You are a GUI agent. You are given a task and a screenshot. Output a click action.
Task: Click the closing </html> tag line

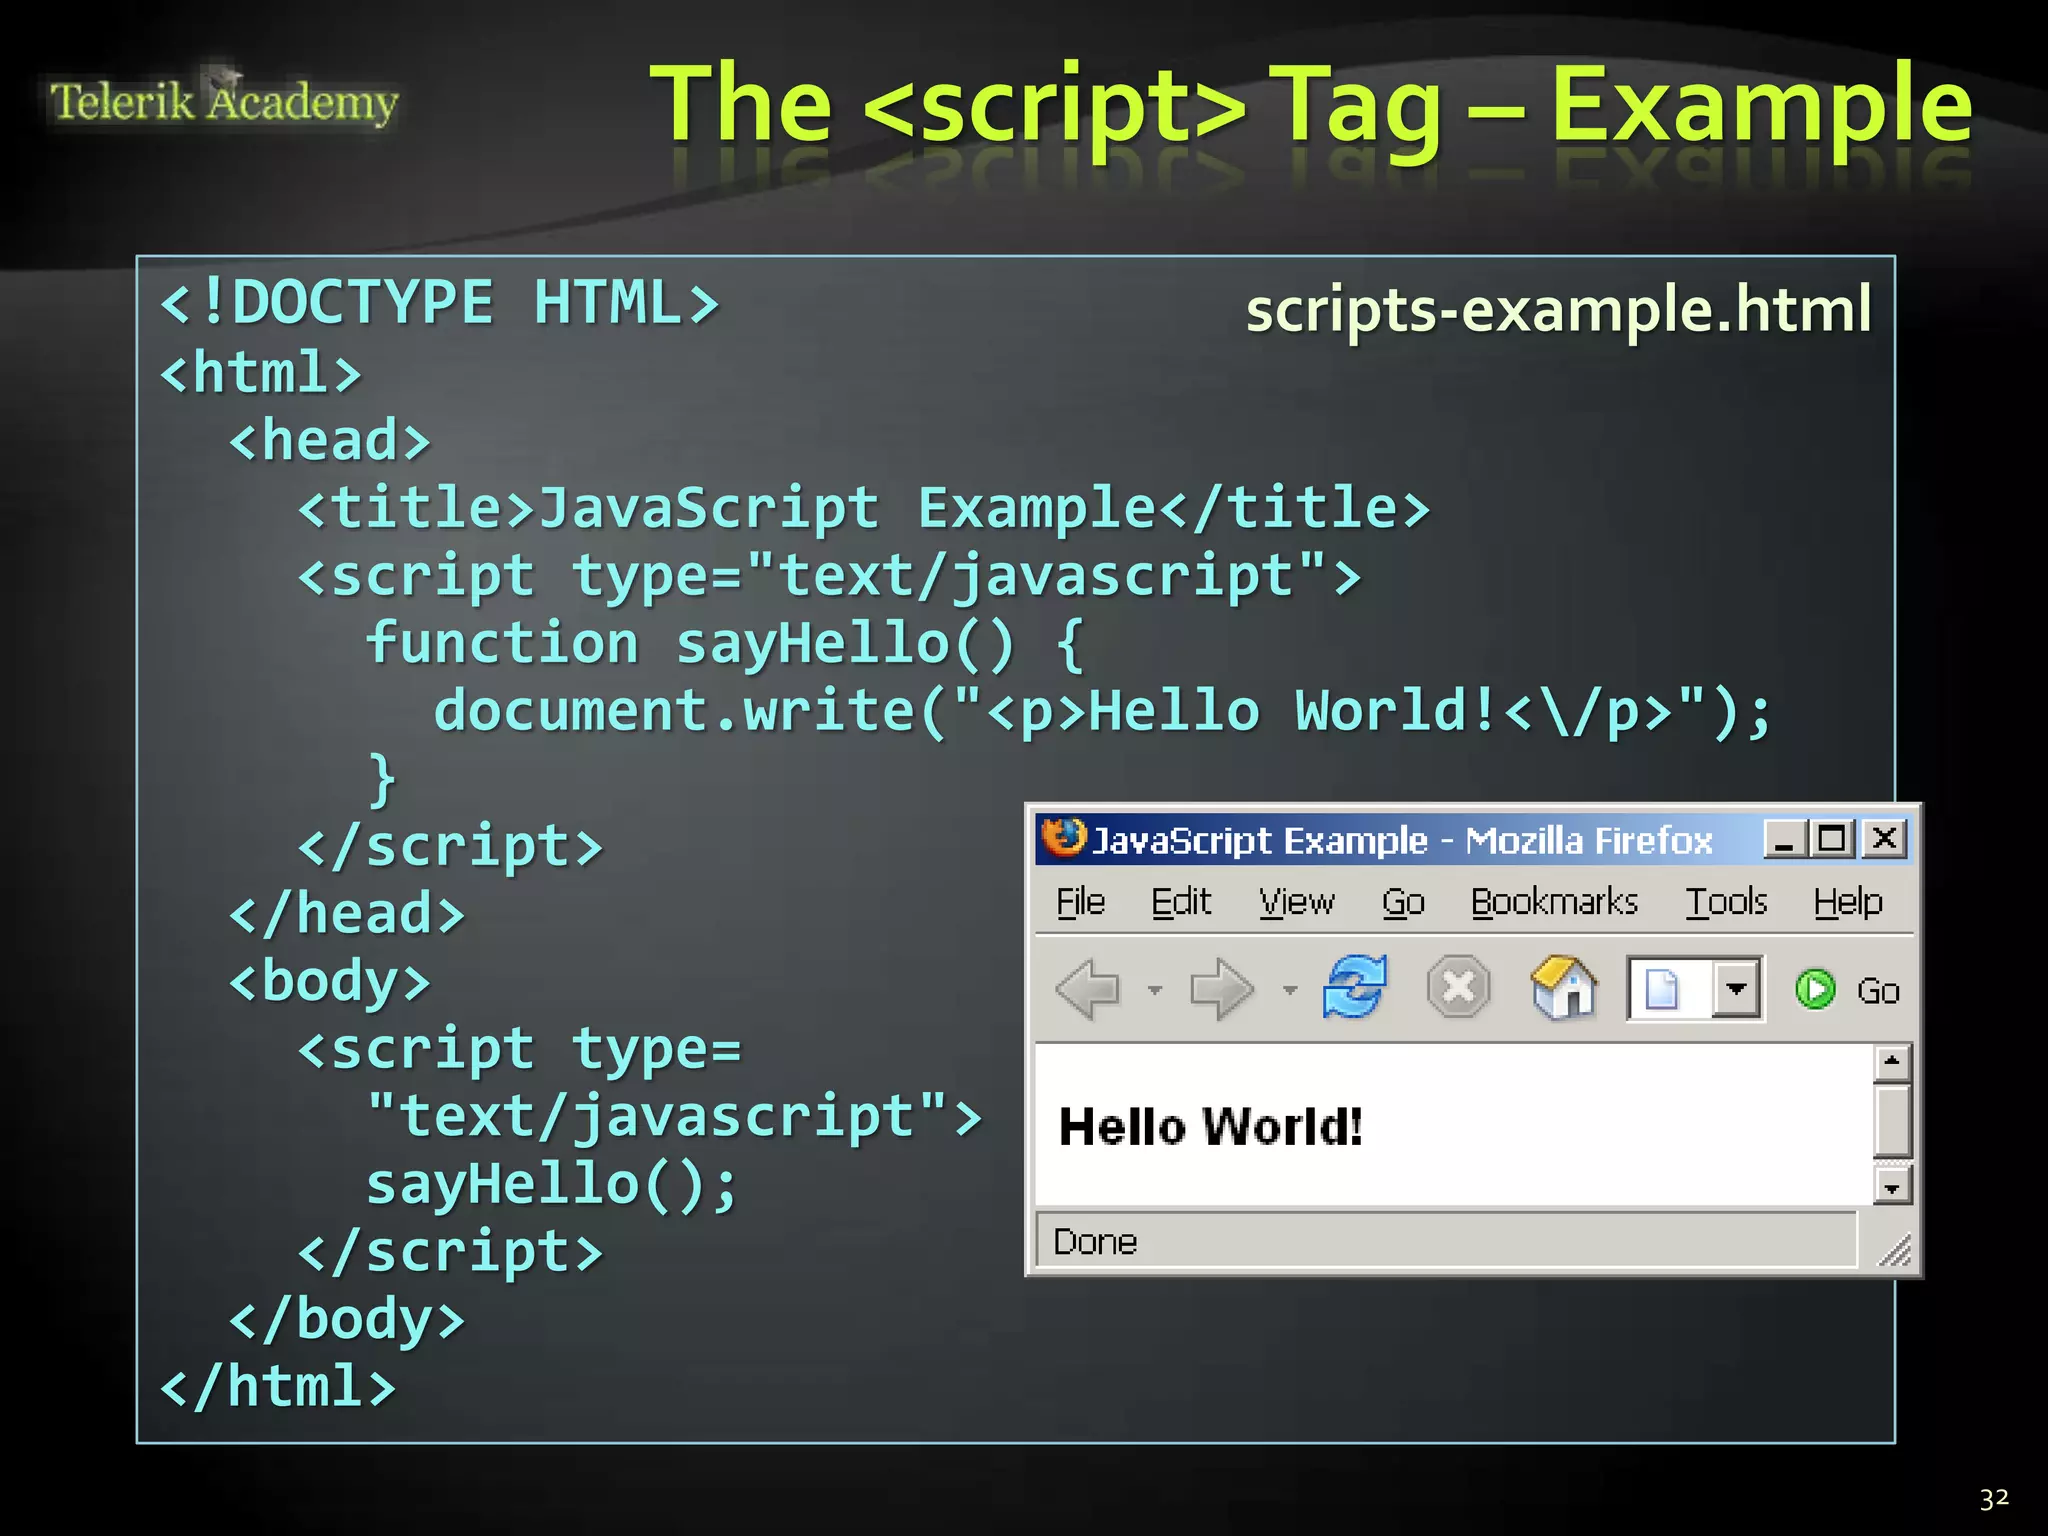(278, 1387)
